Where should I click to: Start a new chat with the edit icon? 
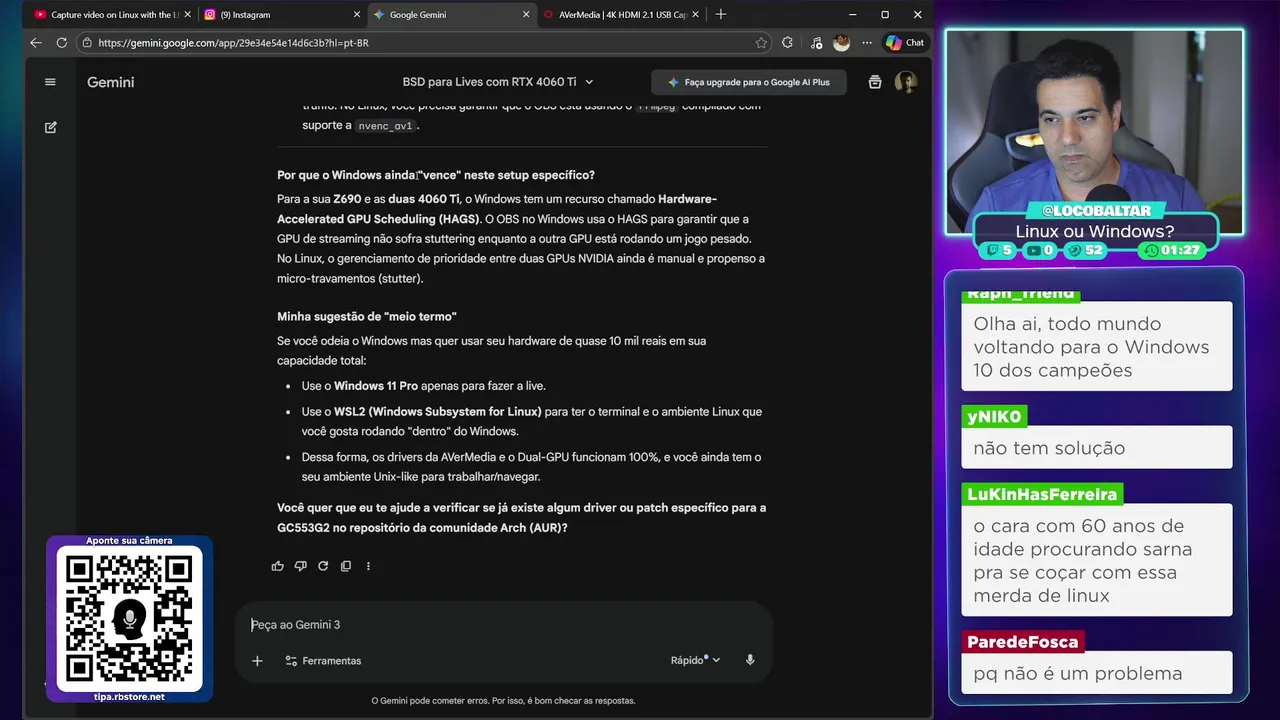click(50, 128)
